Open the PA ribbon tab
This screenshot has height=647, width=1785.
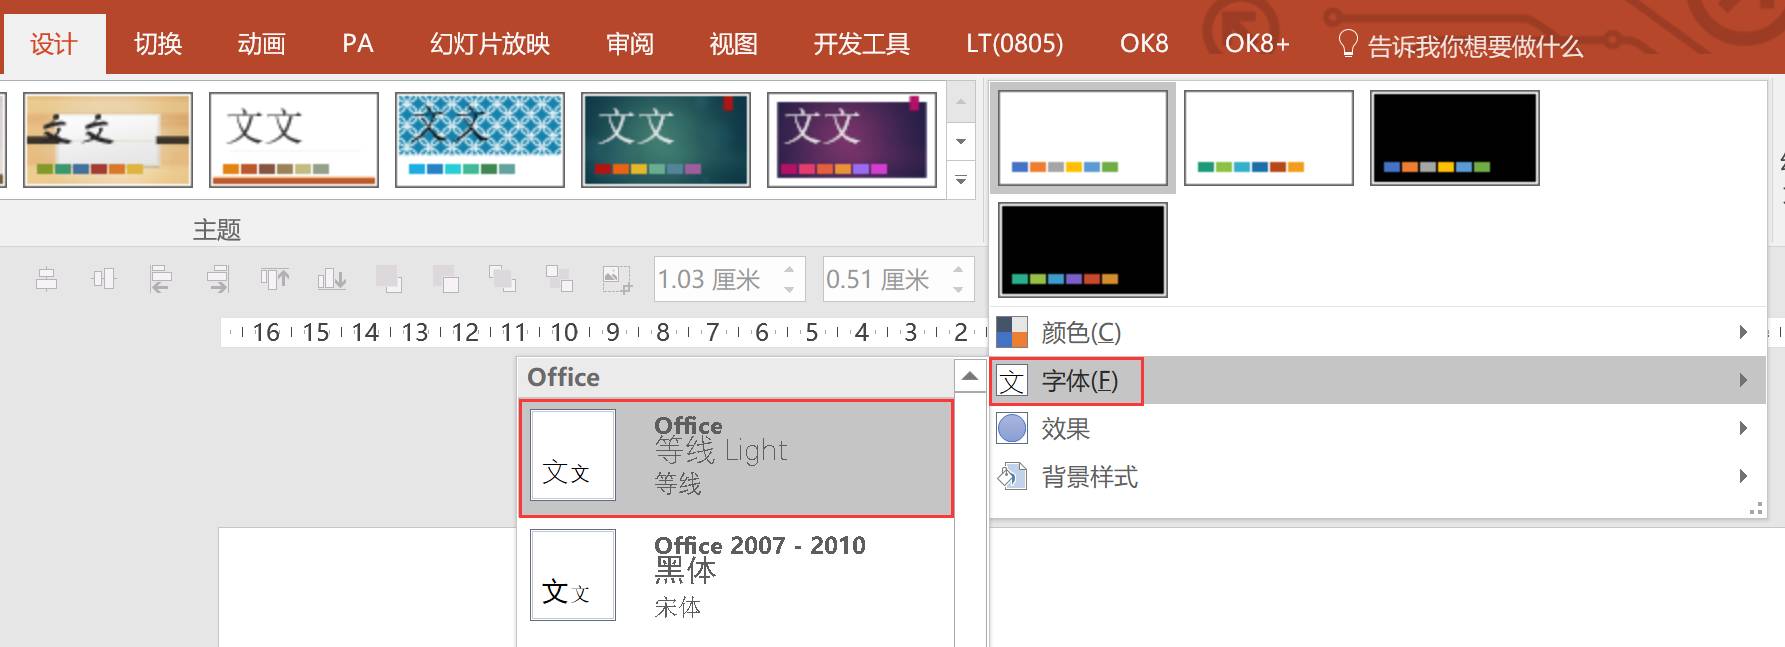tap(358, 44)
